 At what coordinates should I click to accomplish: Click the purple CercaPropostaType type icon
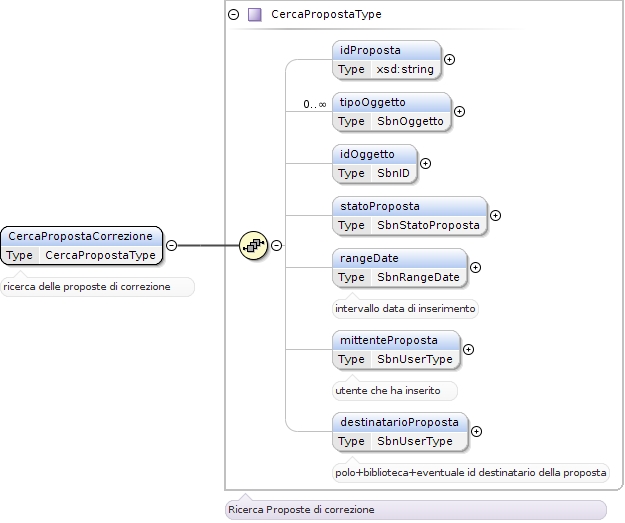click(x=255, y=15)
